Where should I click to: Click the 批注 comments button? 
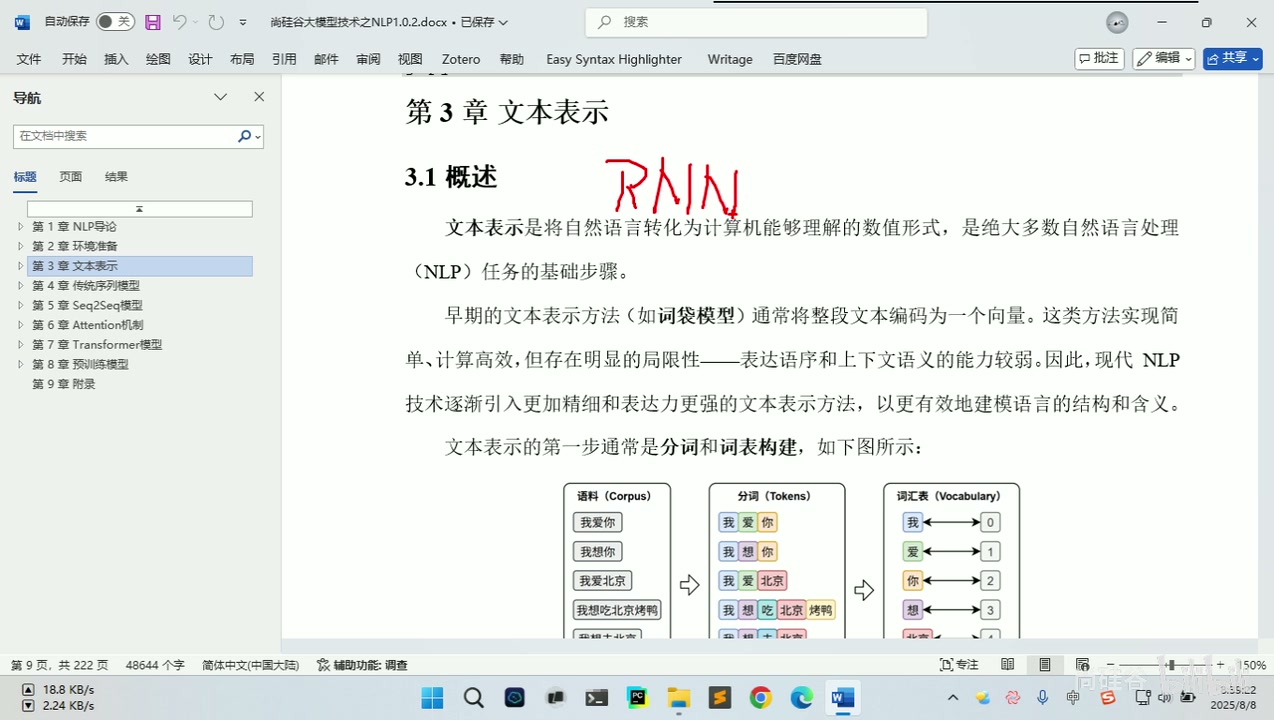pos(1099,58)
